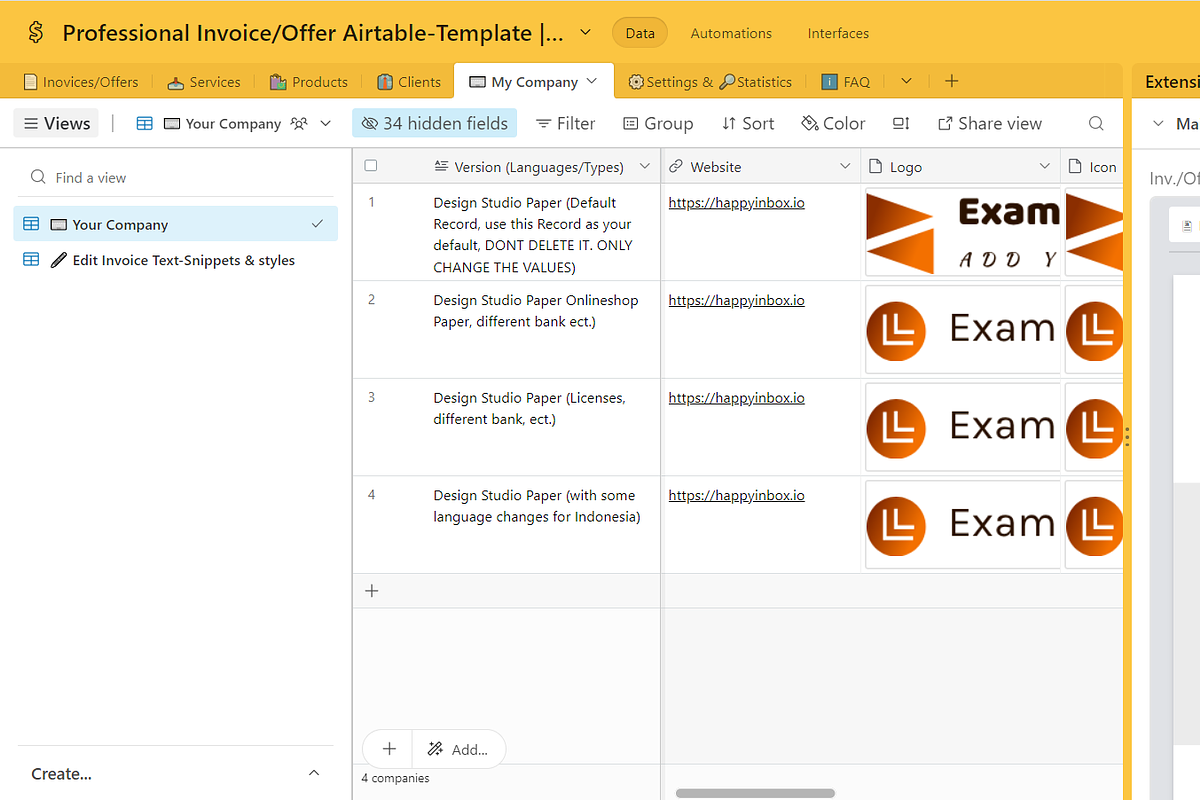Open base title dropdown chevron
Viewport: 1200px width, 800px height.
(x=585, y=33)
